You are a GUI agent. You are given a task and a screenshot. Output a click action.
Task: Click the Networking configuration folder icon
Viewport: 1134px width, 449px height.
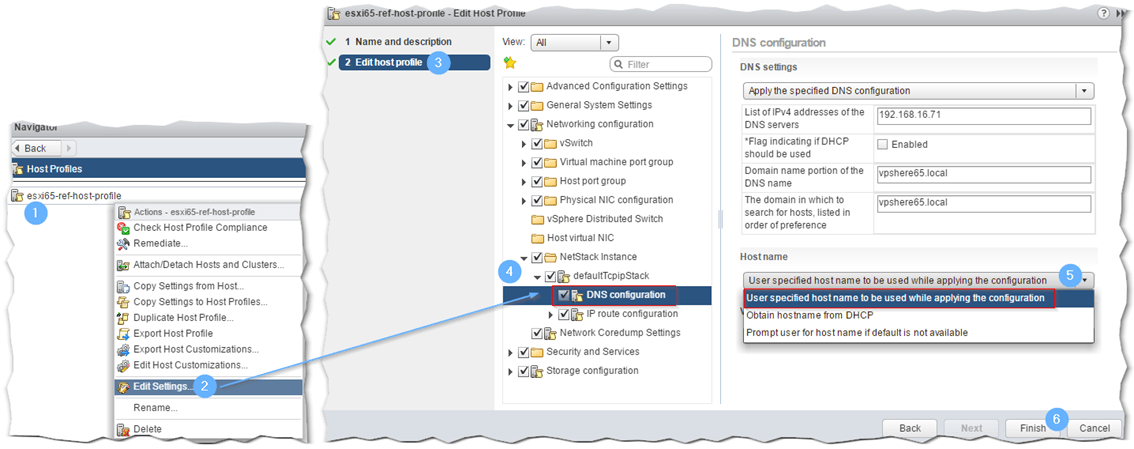click(537, 124)
